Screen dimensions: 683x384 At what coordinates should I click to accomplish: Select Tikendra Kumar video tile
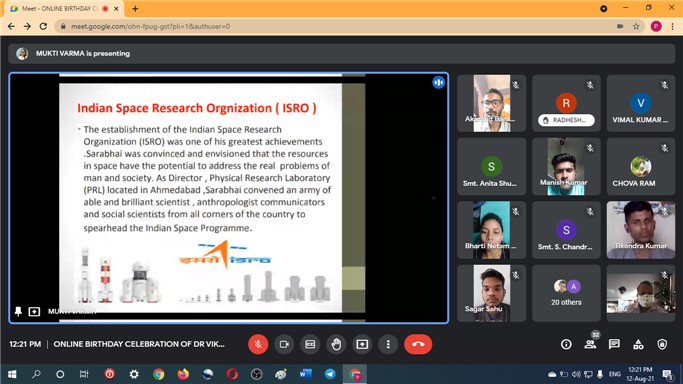[x=641, y=230]
